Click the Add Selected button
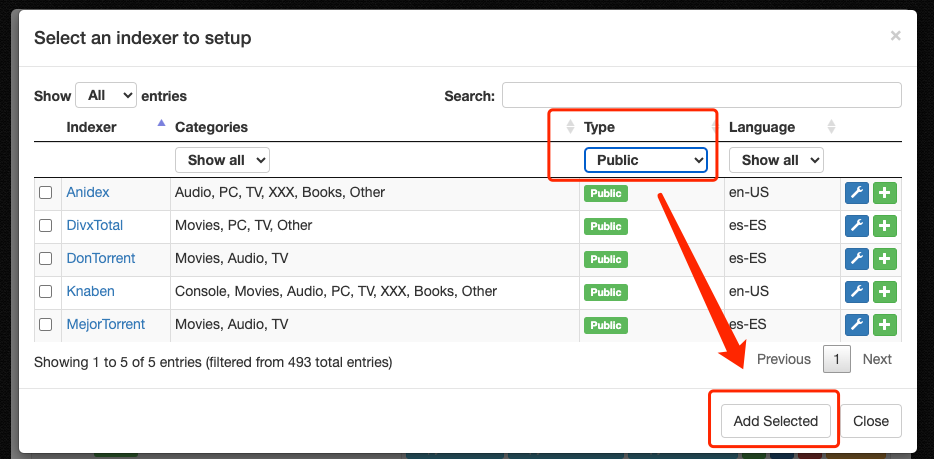This screenshot has width=934, height=459. click(x=775, y=421)
